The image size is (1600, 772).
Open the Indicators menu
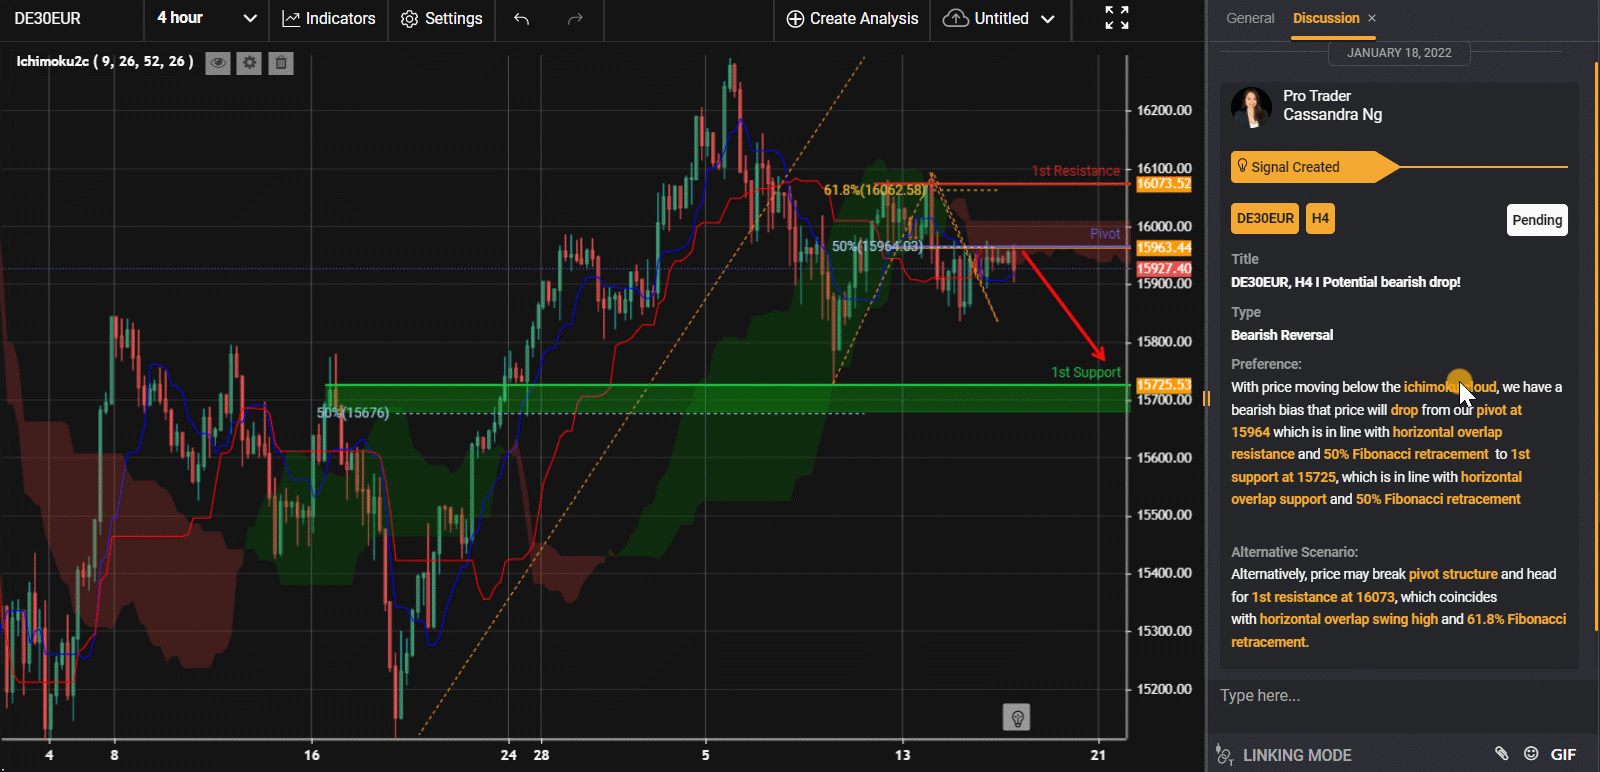tap(329, 18)
